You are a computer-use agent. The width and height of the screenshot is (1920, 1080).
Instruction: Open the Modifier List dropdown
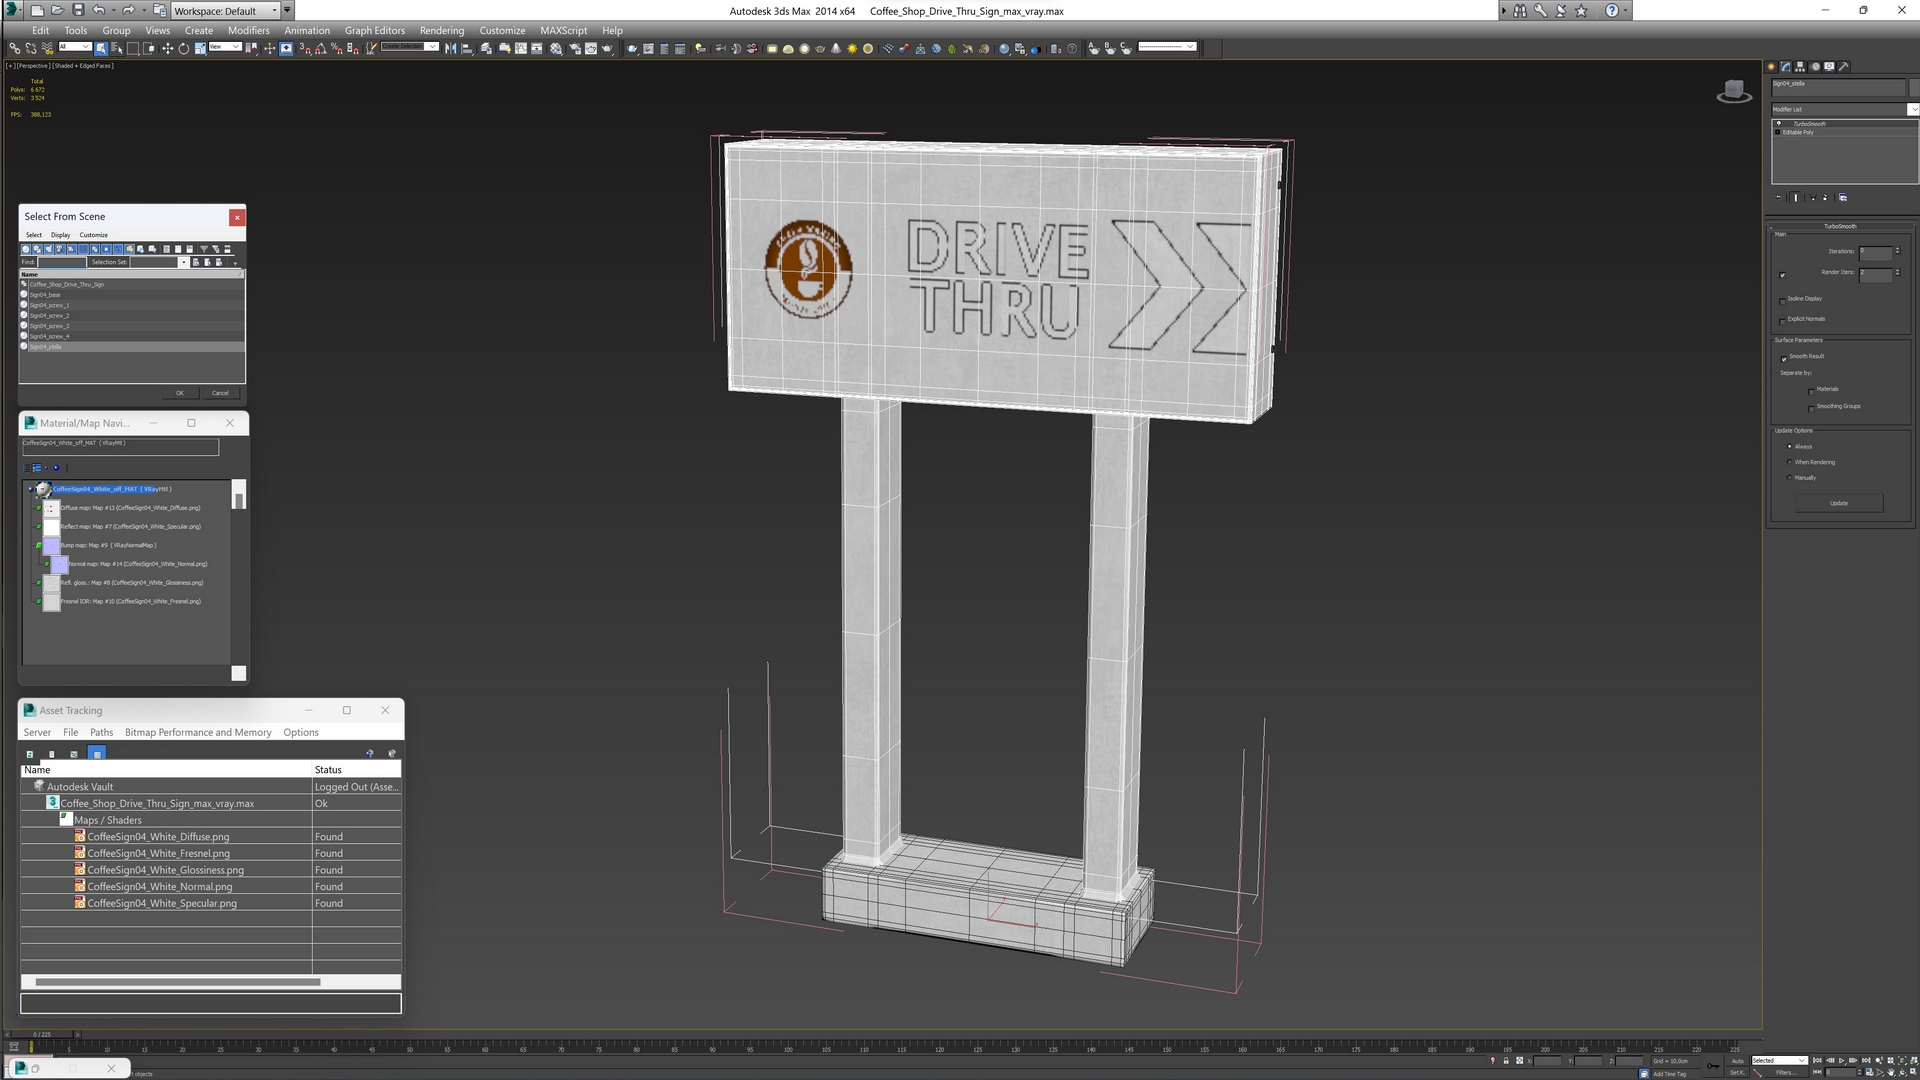1914,109
